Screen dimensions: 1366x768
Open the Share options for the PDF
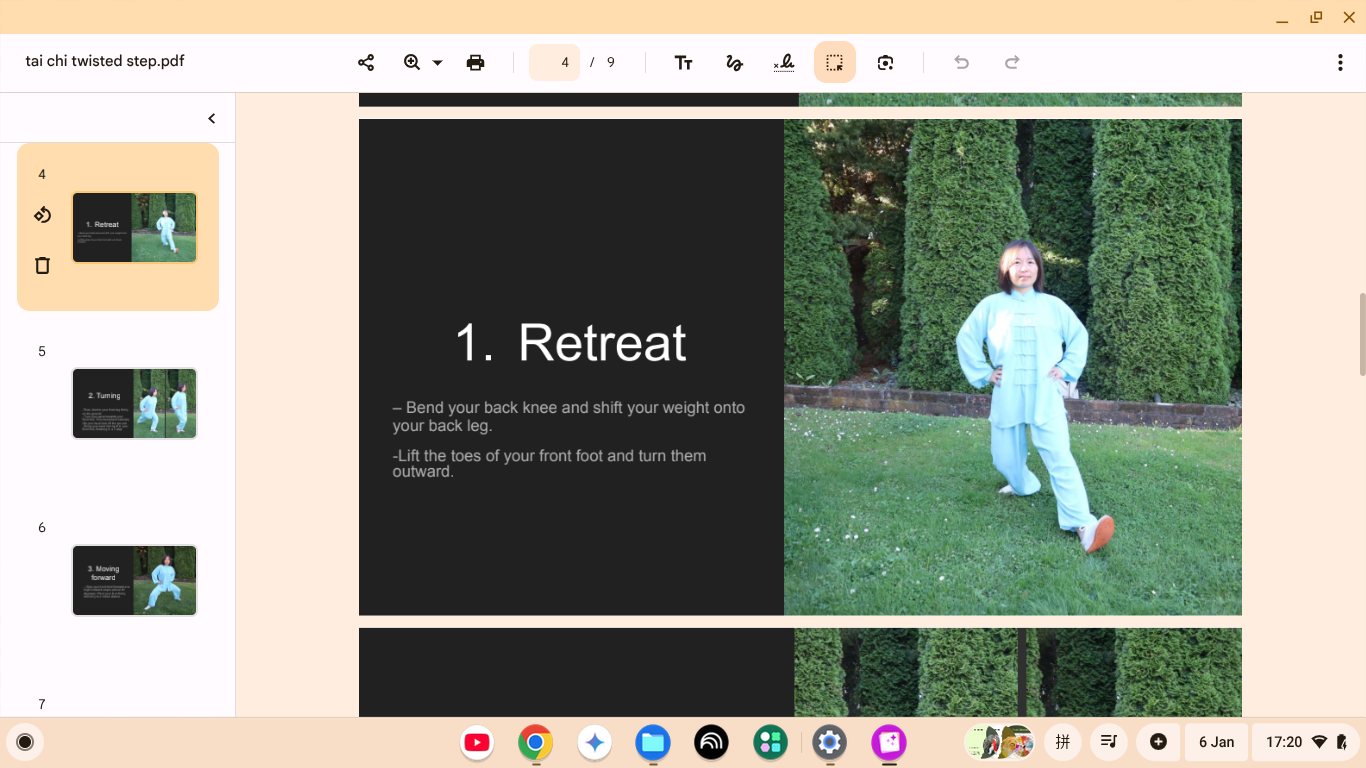coord(365,61)
